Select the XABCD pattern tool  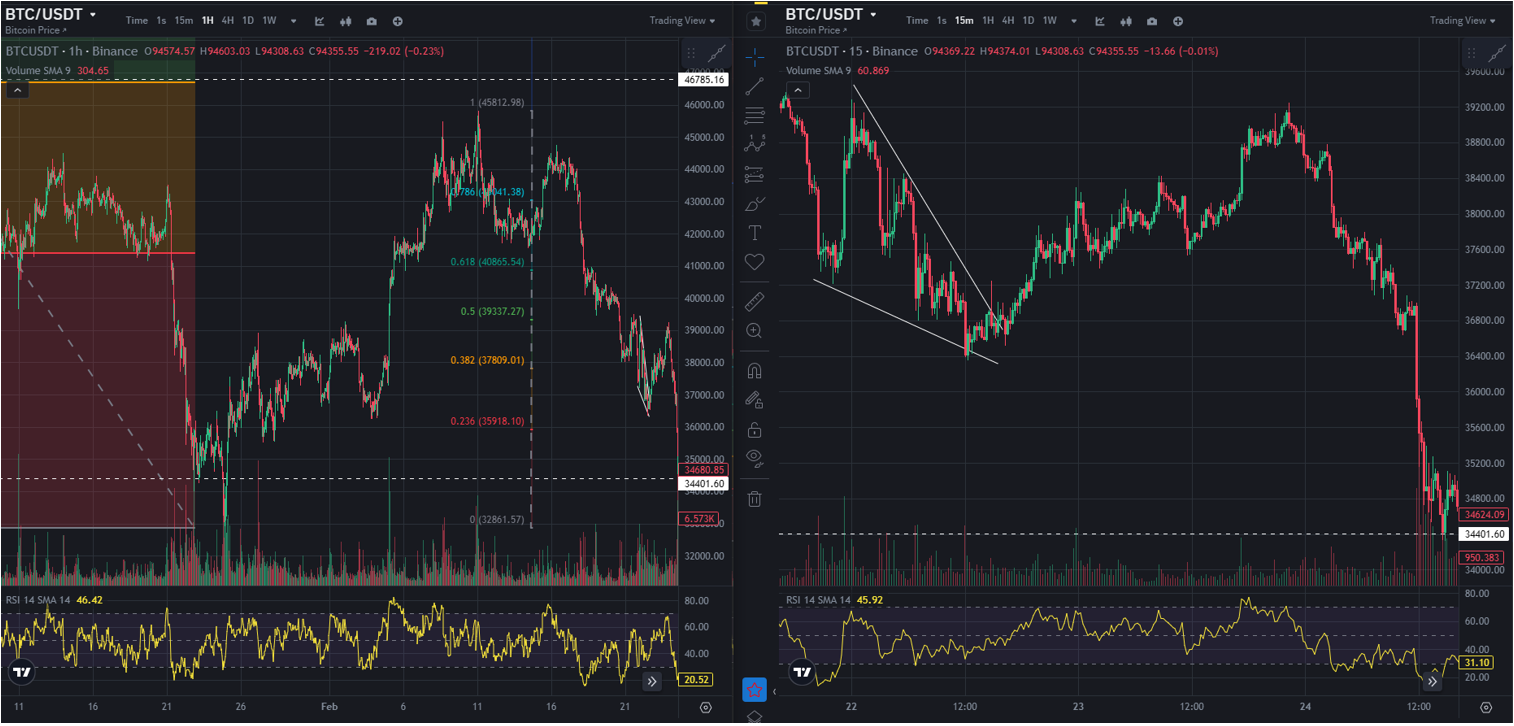[x=755, y=144]
